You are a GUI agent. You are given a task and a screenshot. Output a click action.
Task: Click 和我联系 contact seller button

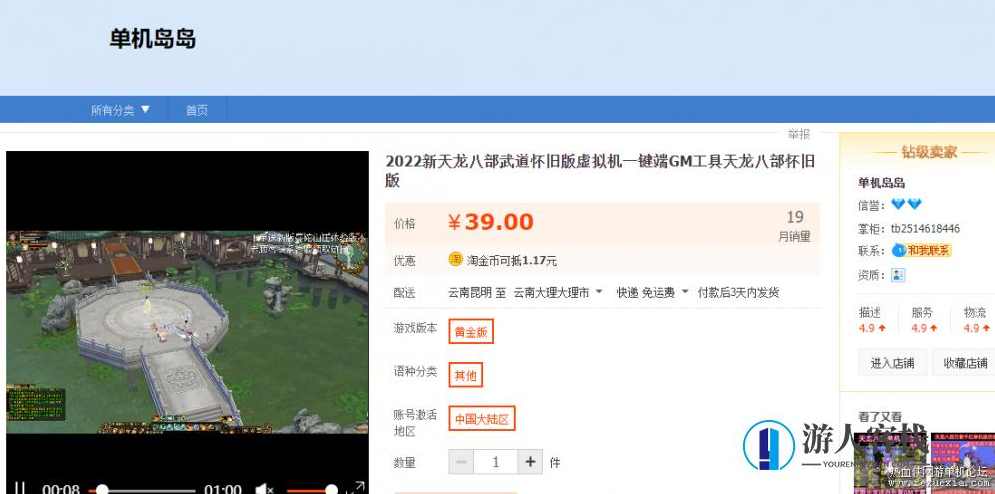coord(921,250)
